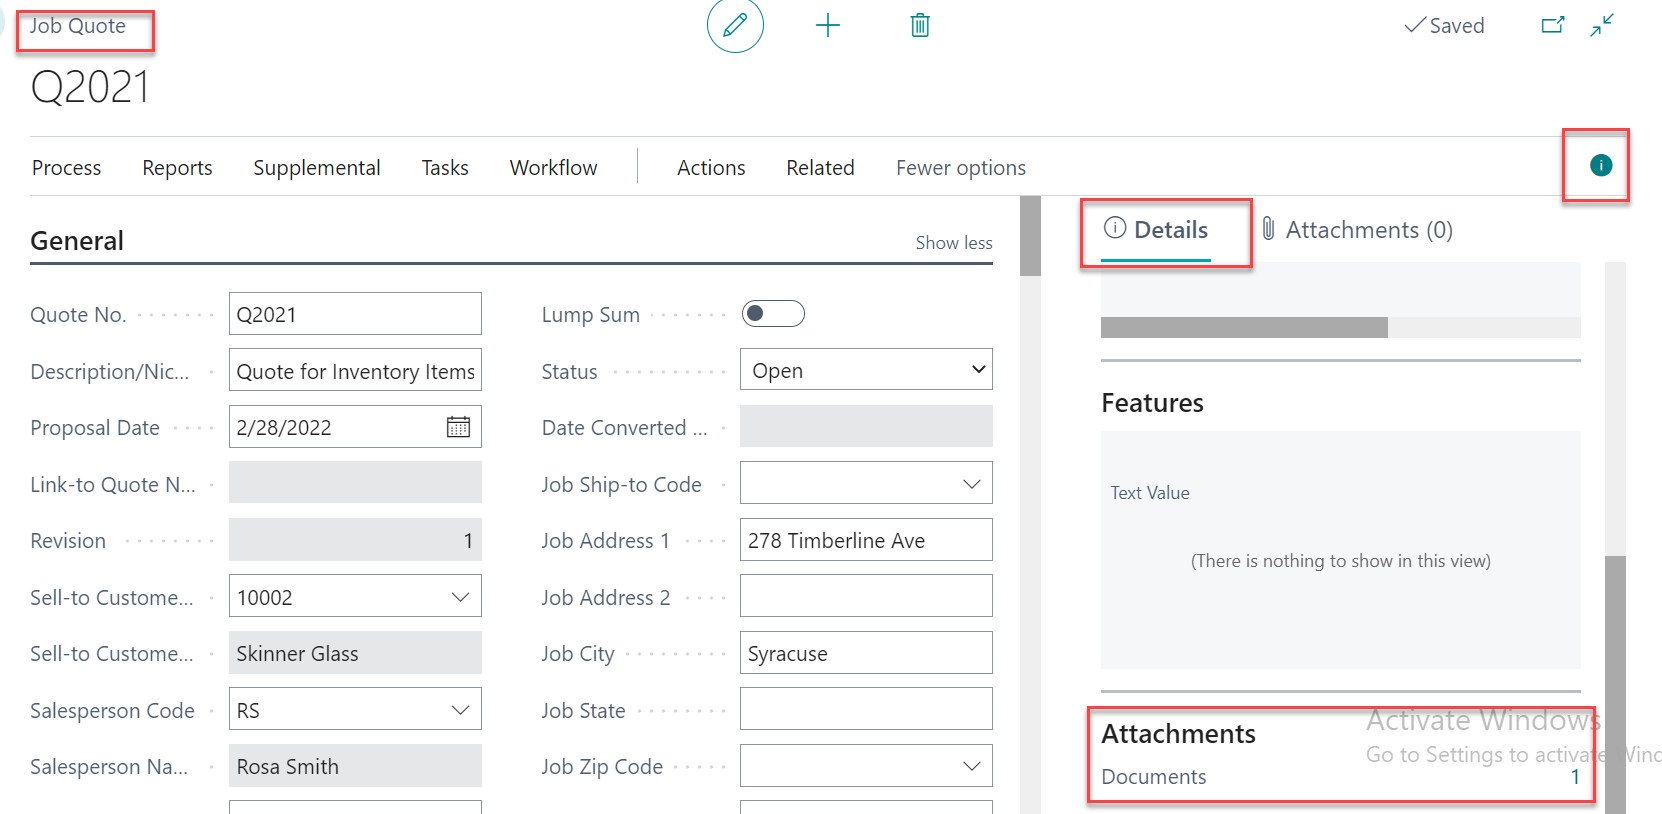Switch to the Details tab
This screenshot has width=1662, height=814.
pyautogui.click(x=1156, y=230)
